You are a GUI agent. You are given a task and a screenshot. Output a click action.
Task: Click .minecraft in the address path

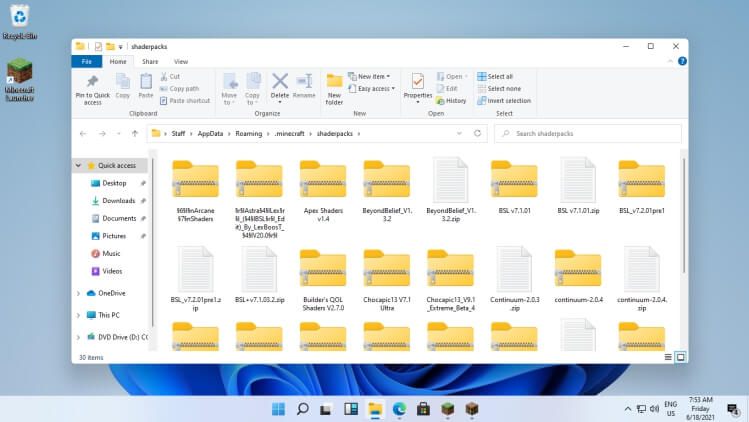[289, 134]
